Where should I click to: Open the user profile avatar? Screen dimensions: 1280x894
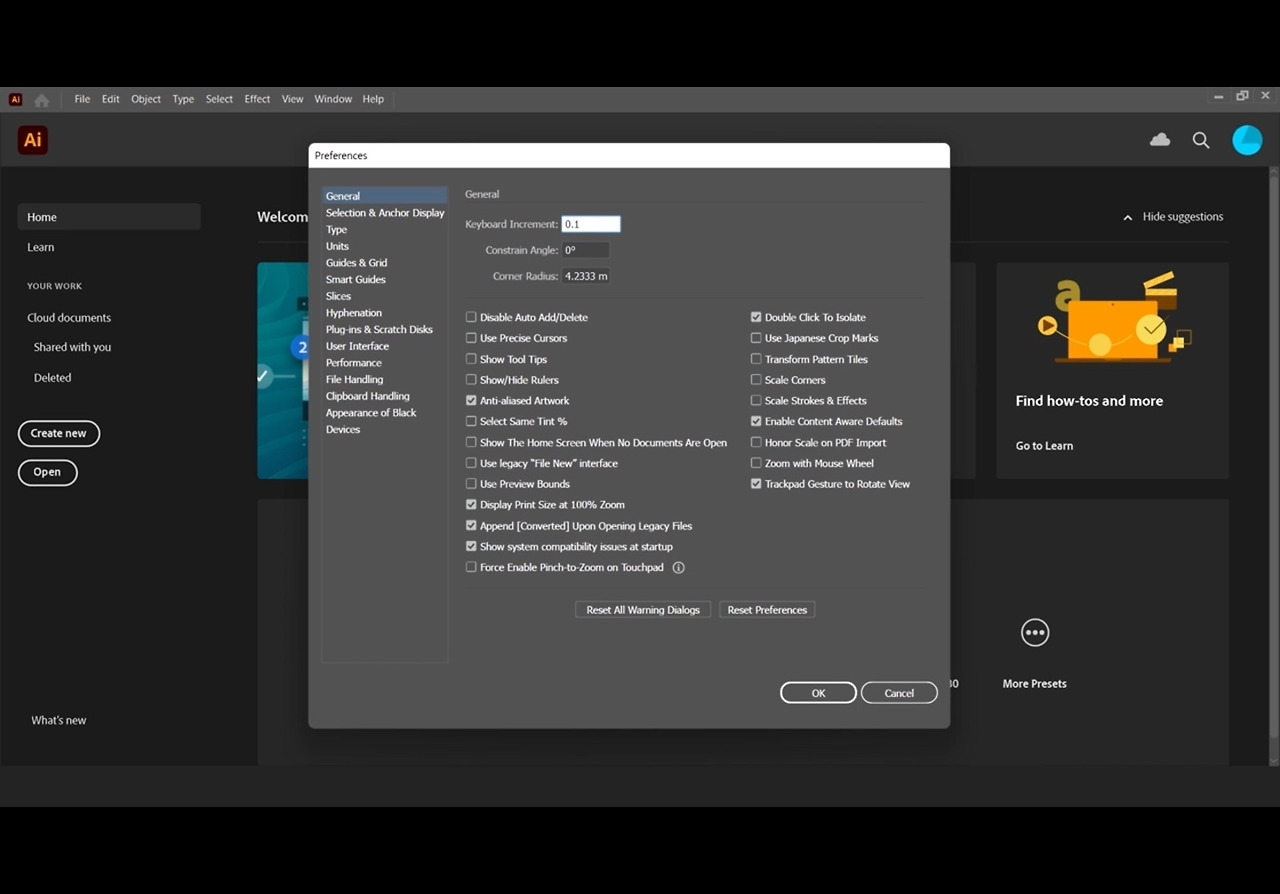point(1247,140)
